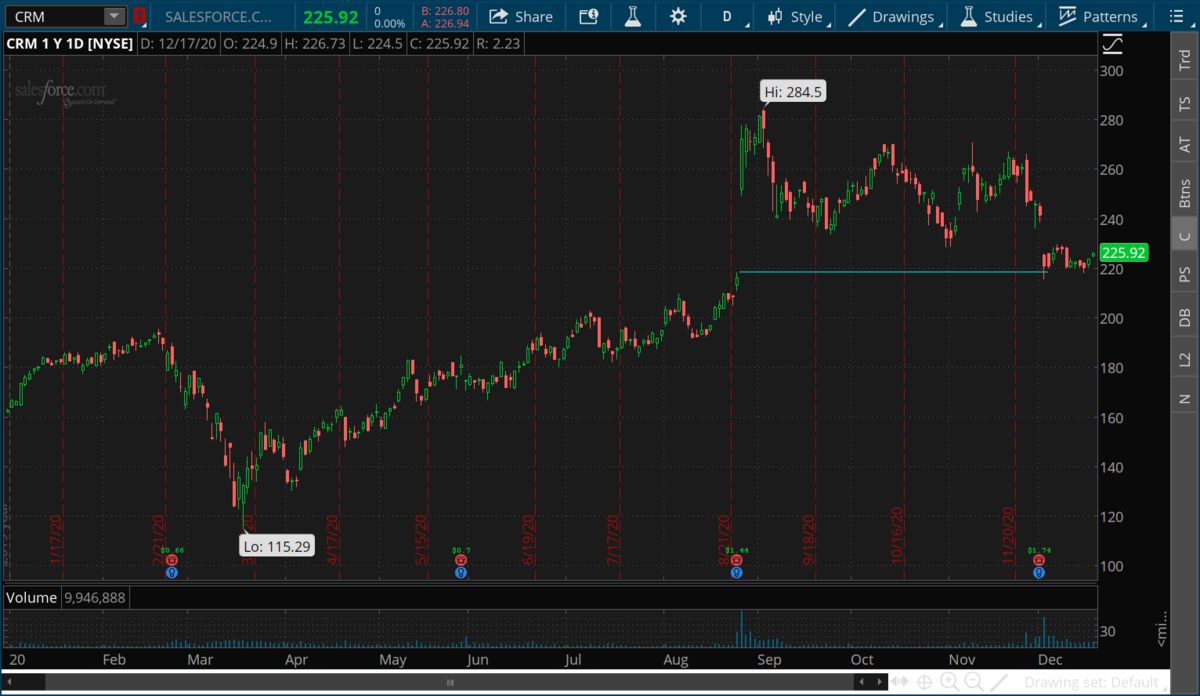Open the Btns sidebar tab
The image size is (1200, 696).
[x=1185, y=191]
